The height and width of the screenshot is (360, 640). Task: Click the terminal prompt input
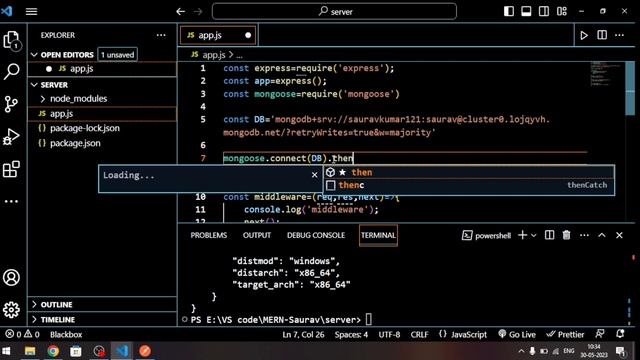(369, 320)
